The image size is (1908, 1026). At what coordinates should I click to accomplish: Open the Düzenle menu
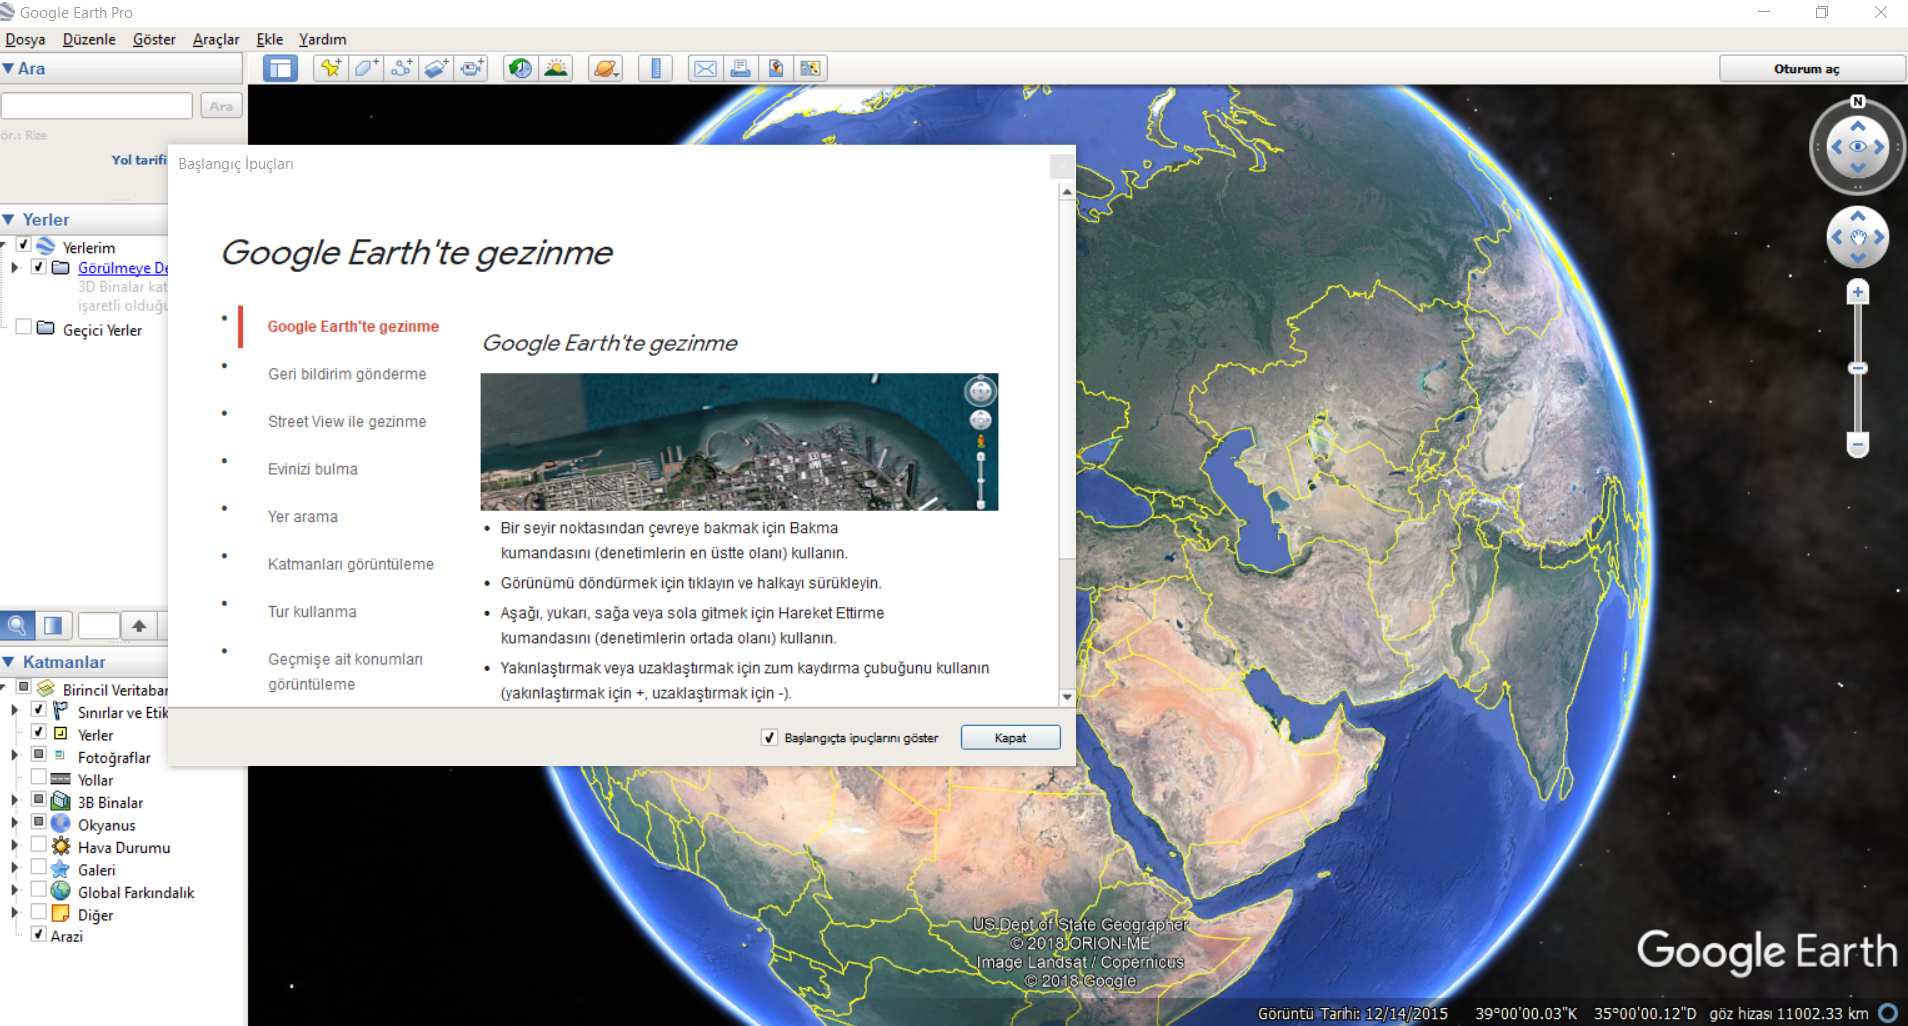89,39
